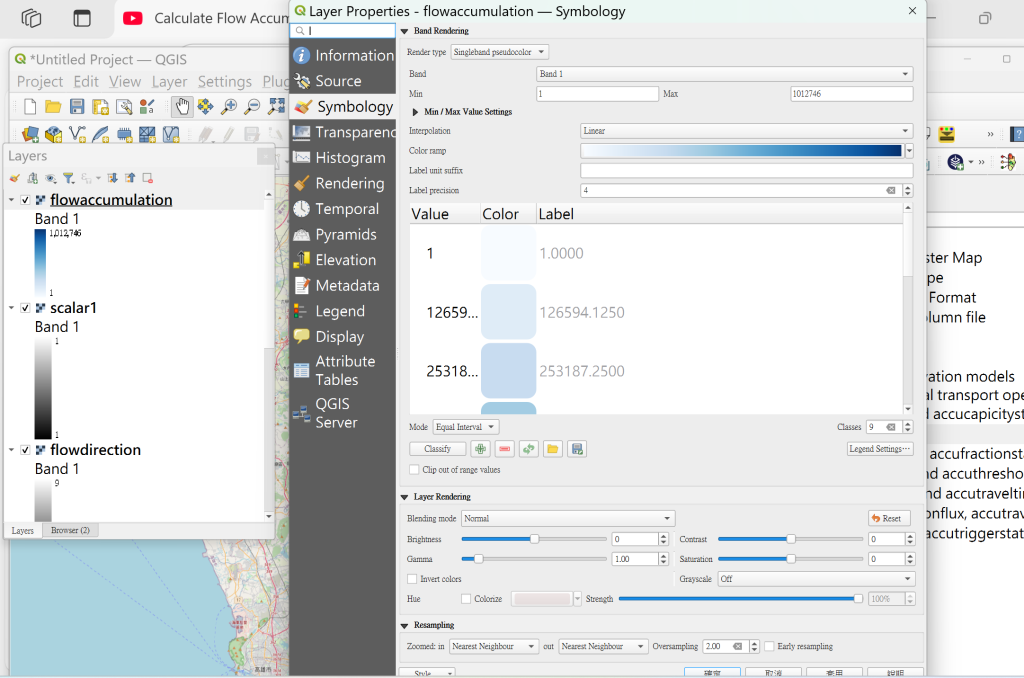Click the Reset button in Layer Rendering

pyautogui.click(x=889, y=519)
